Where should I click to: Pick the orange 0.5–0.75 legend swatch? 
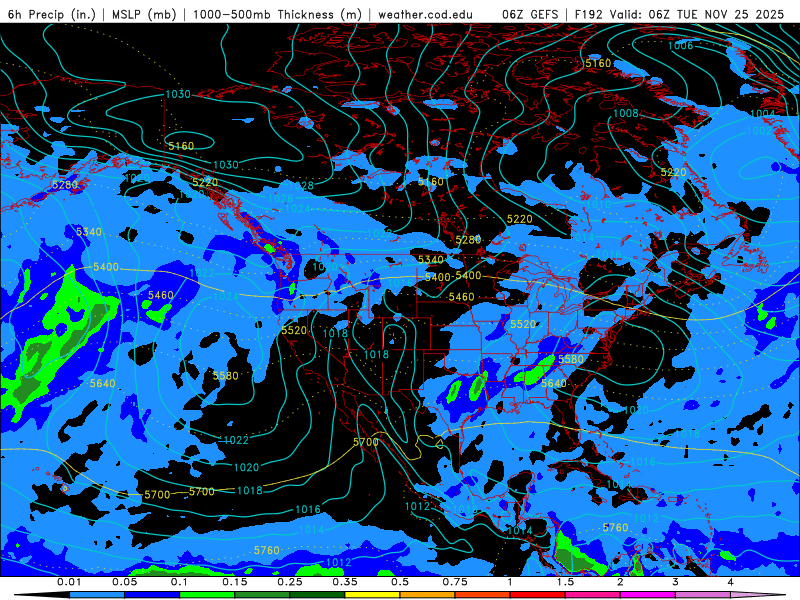428,595
